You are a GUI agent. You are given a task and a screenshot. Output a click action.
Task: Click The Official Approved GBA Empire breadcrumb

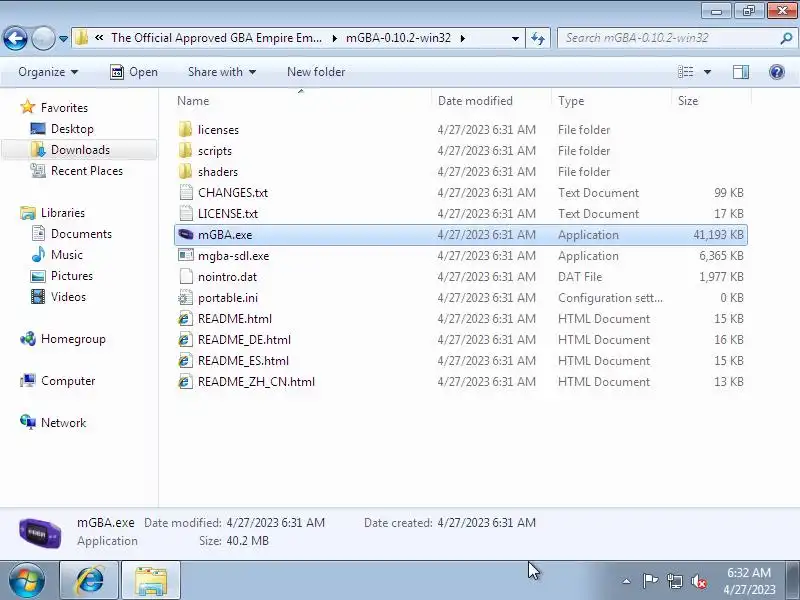[216, 38]
